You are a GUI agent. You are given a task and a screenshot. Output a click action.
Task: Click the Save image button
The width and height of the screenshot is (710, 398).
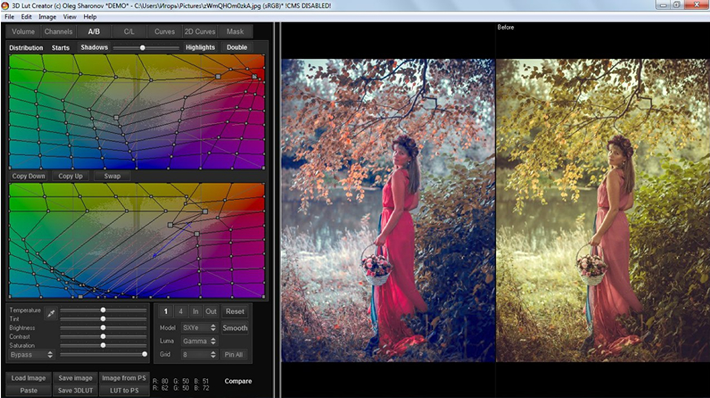click(x=75, y=378)
